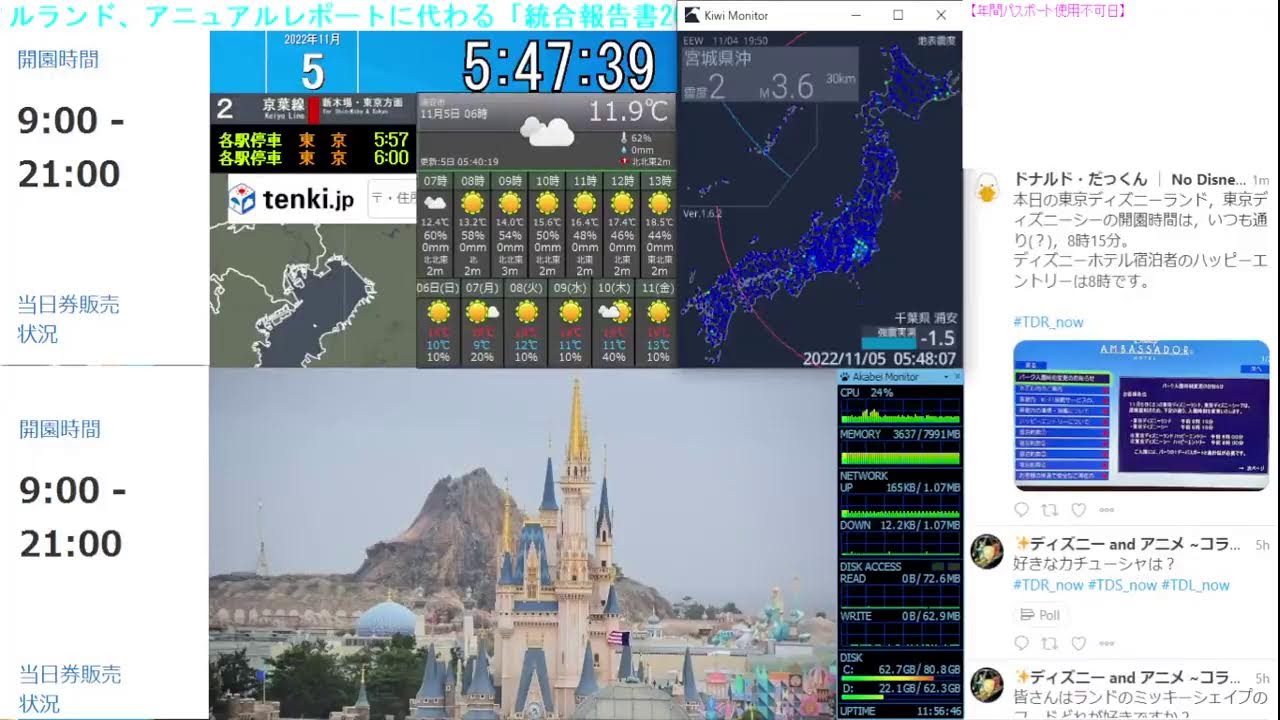
Task: Click the 宮城県沖 earthquake location label
Action: click(717, 58)
